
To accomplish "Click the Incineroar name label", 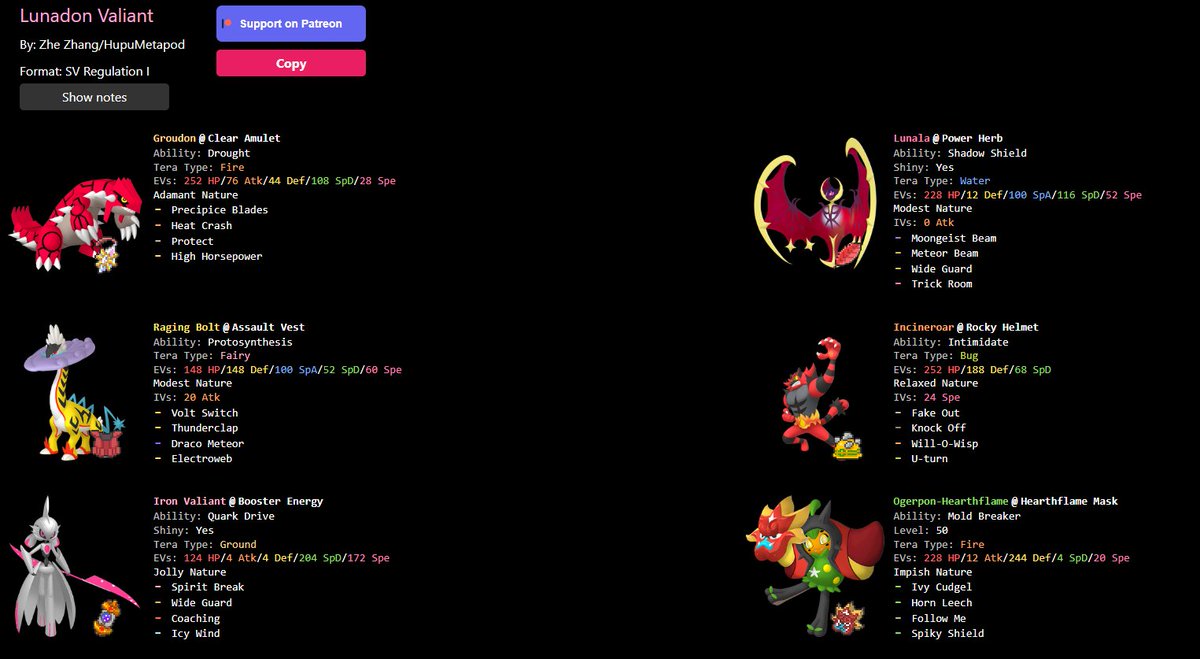I will pyautogui.click(x=923, y=327).
